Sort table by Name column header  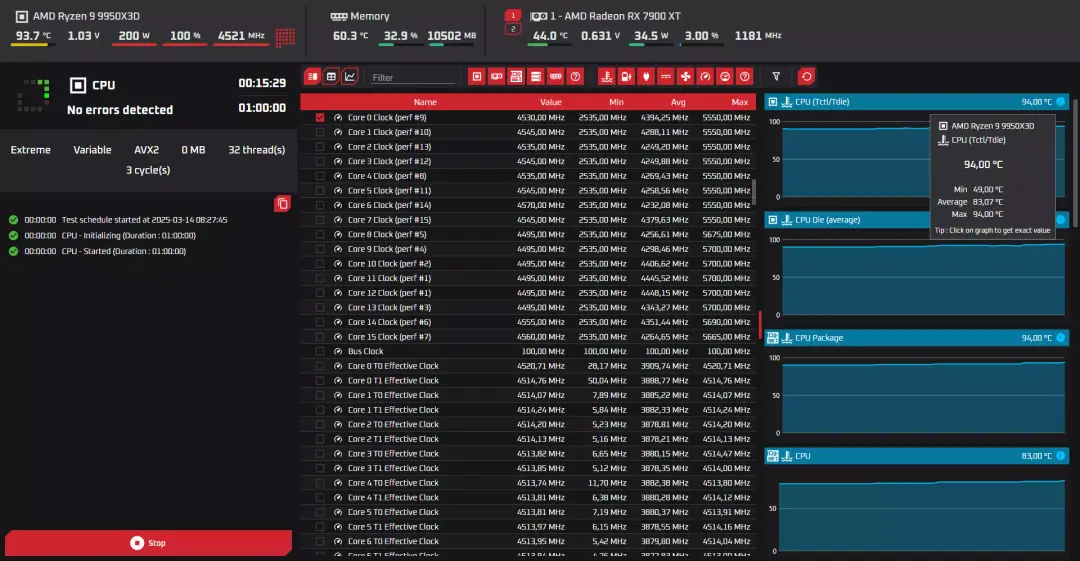[425, 102]
